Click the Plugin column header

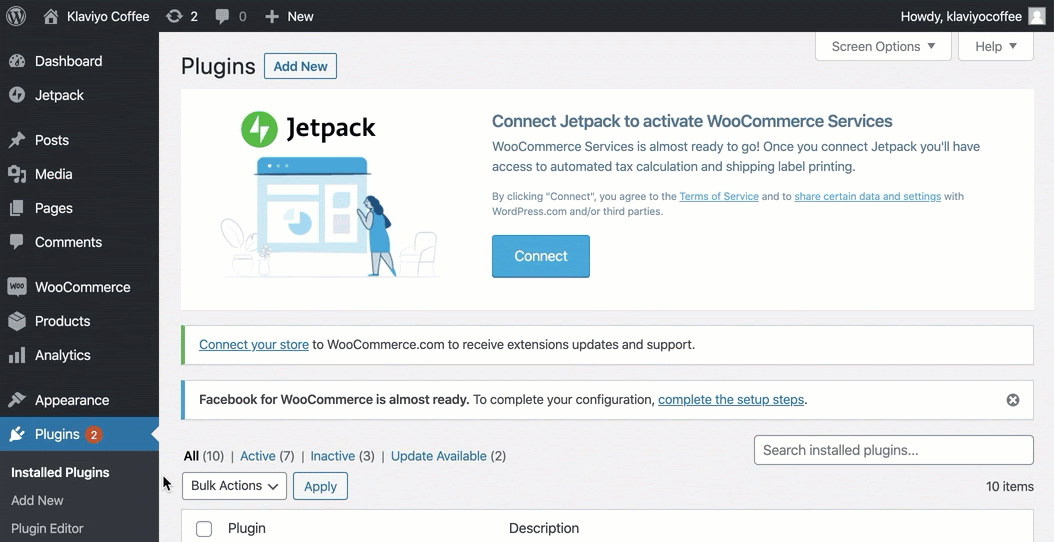247,529
